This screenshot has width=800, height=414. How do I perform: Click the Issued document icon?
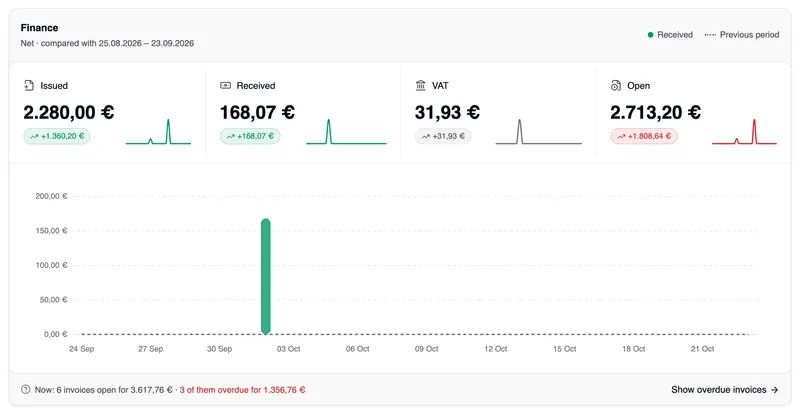29,85
